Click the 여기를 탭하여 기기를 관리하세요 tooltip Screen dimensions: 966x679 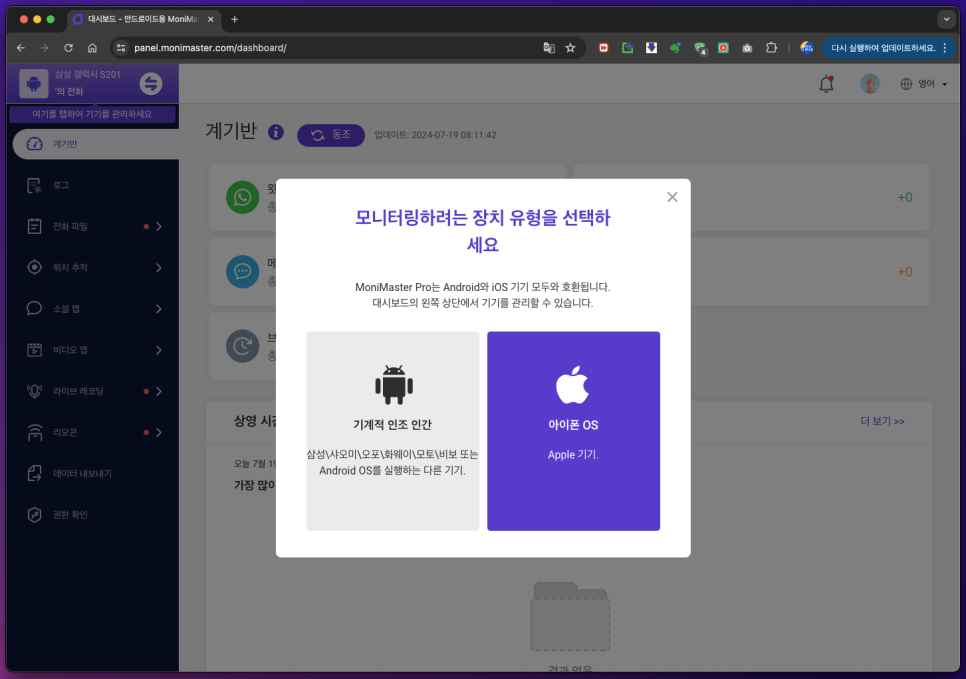92,114
